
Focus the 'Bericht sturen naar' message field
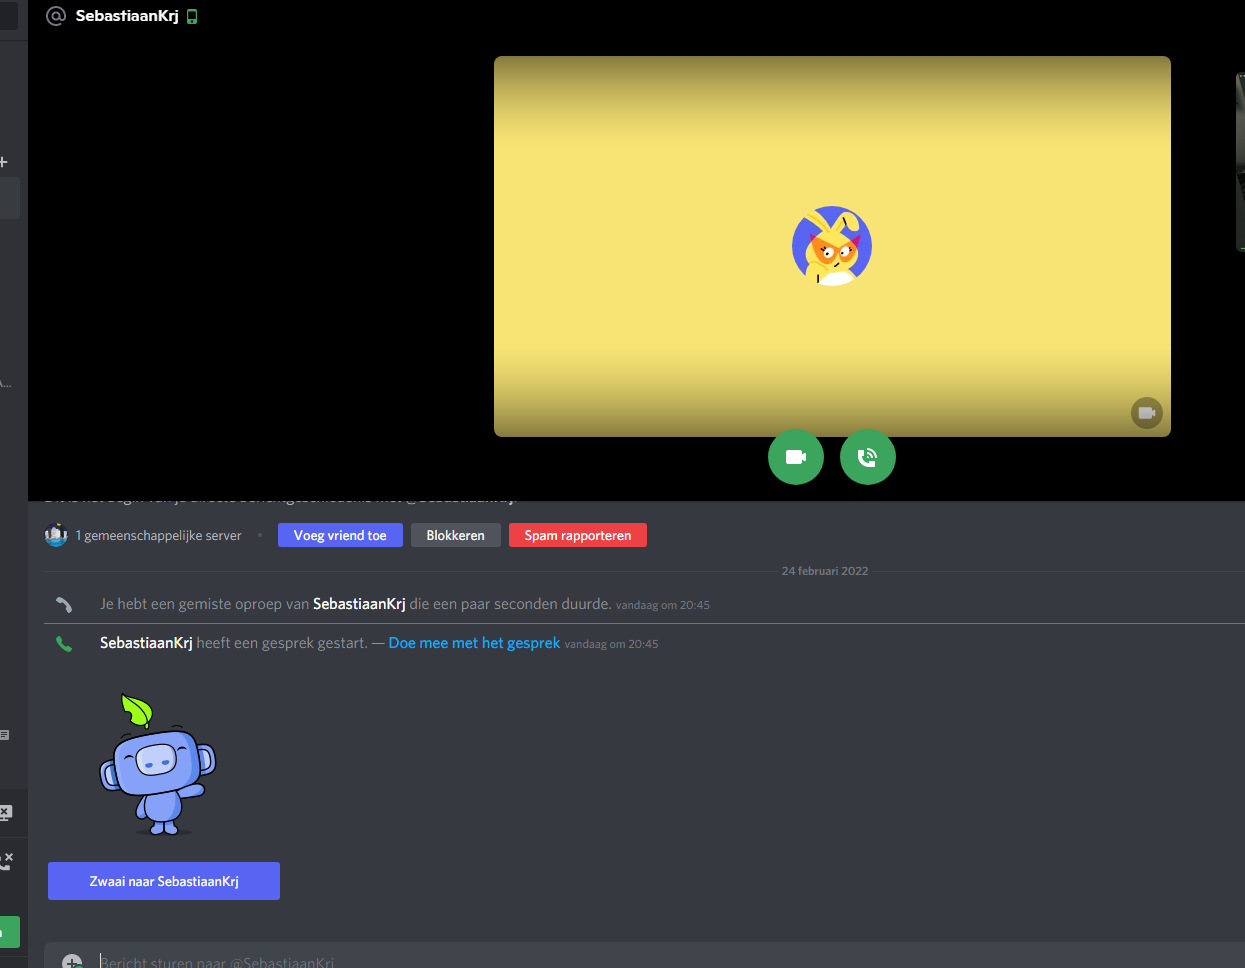pos(600,961)
